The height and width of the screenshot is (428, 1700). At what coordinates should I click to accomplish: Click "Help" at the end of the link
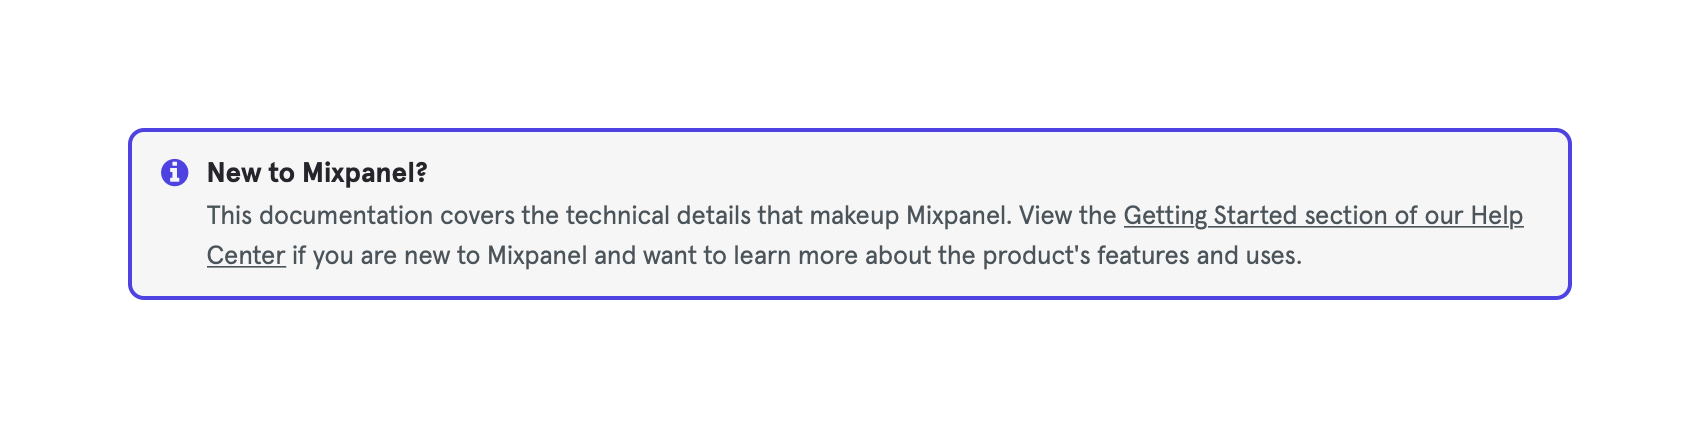tap(1497, 216)
